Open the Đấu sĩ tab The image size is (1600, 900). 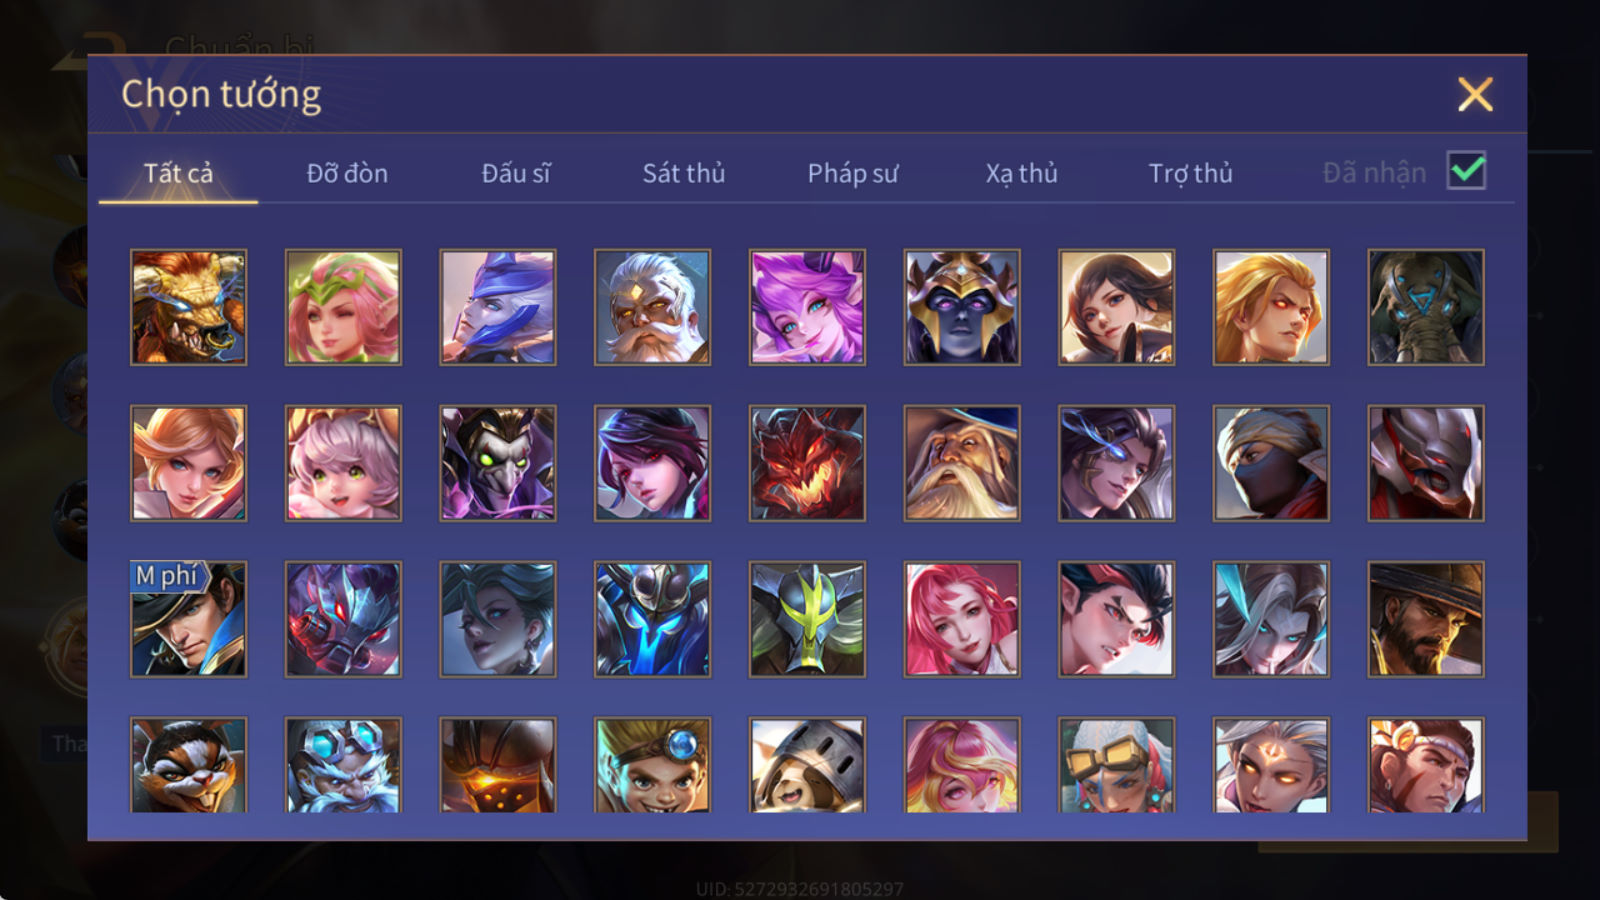tap(516, 173)
